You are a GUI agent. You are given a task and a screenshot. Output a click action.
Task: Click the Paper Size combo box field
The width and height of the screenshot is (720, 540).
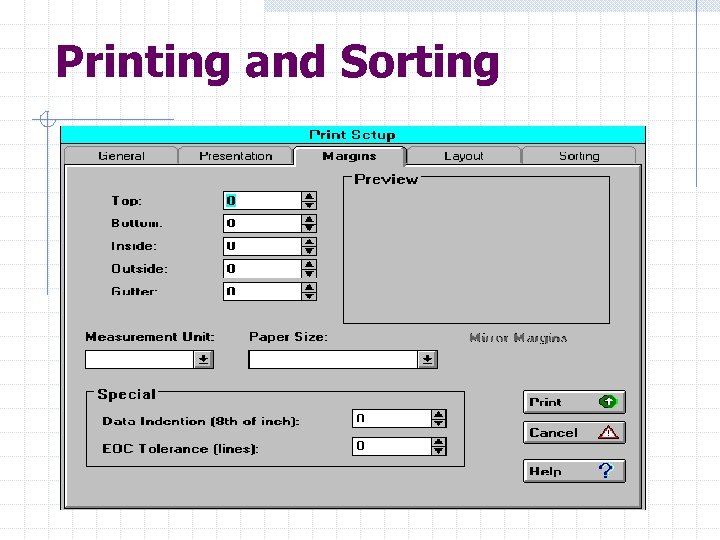[x=333, y=360]
